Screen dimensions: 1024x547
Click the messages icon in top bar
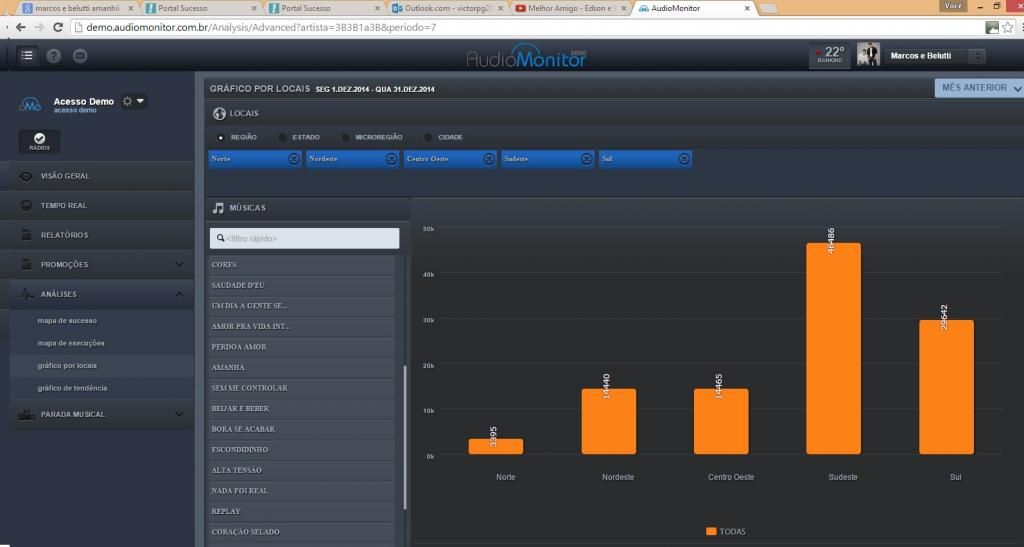81,56
